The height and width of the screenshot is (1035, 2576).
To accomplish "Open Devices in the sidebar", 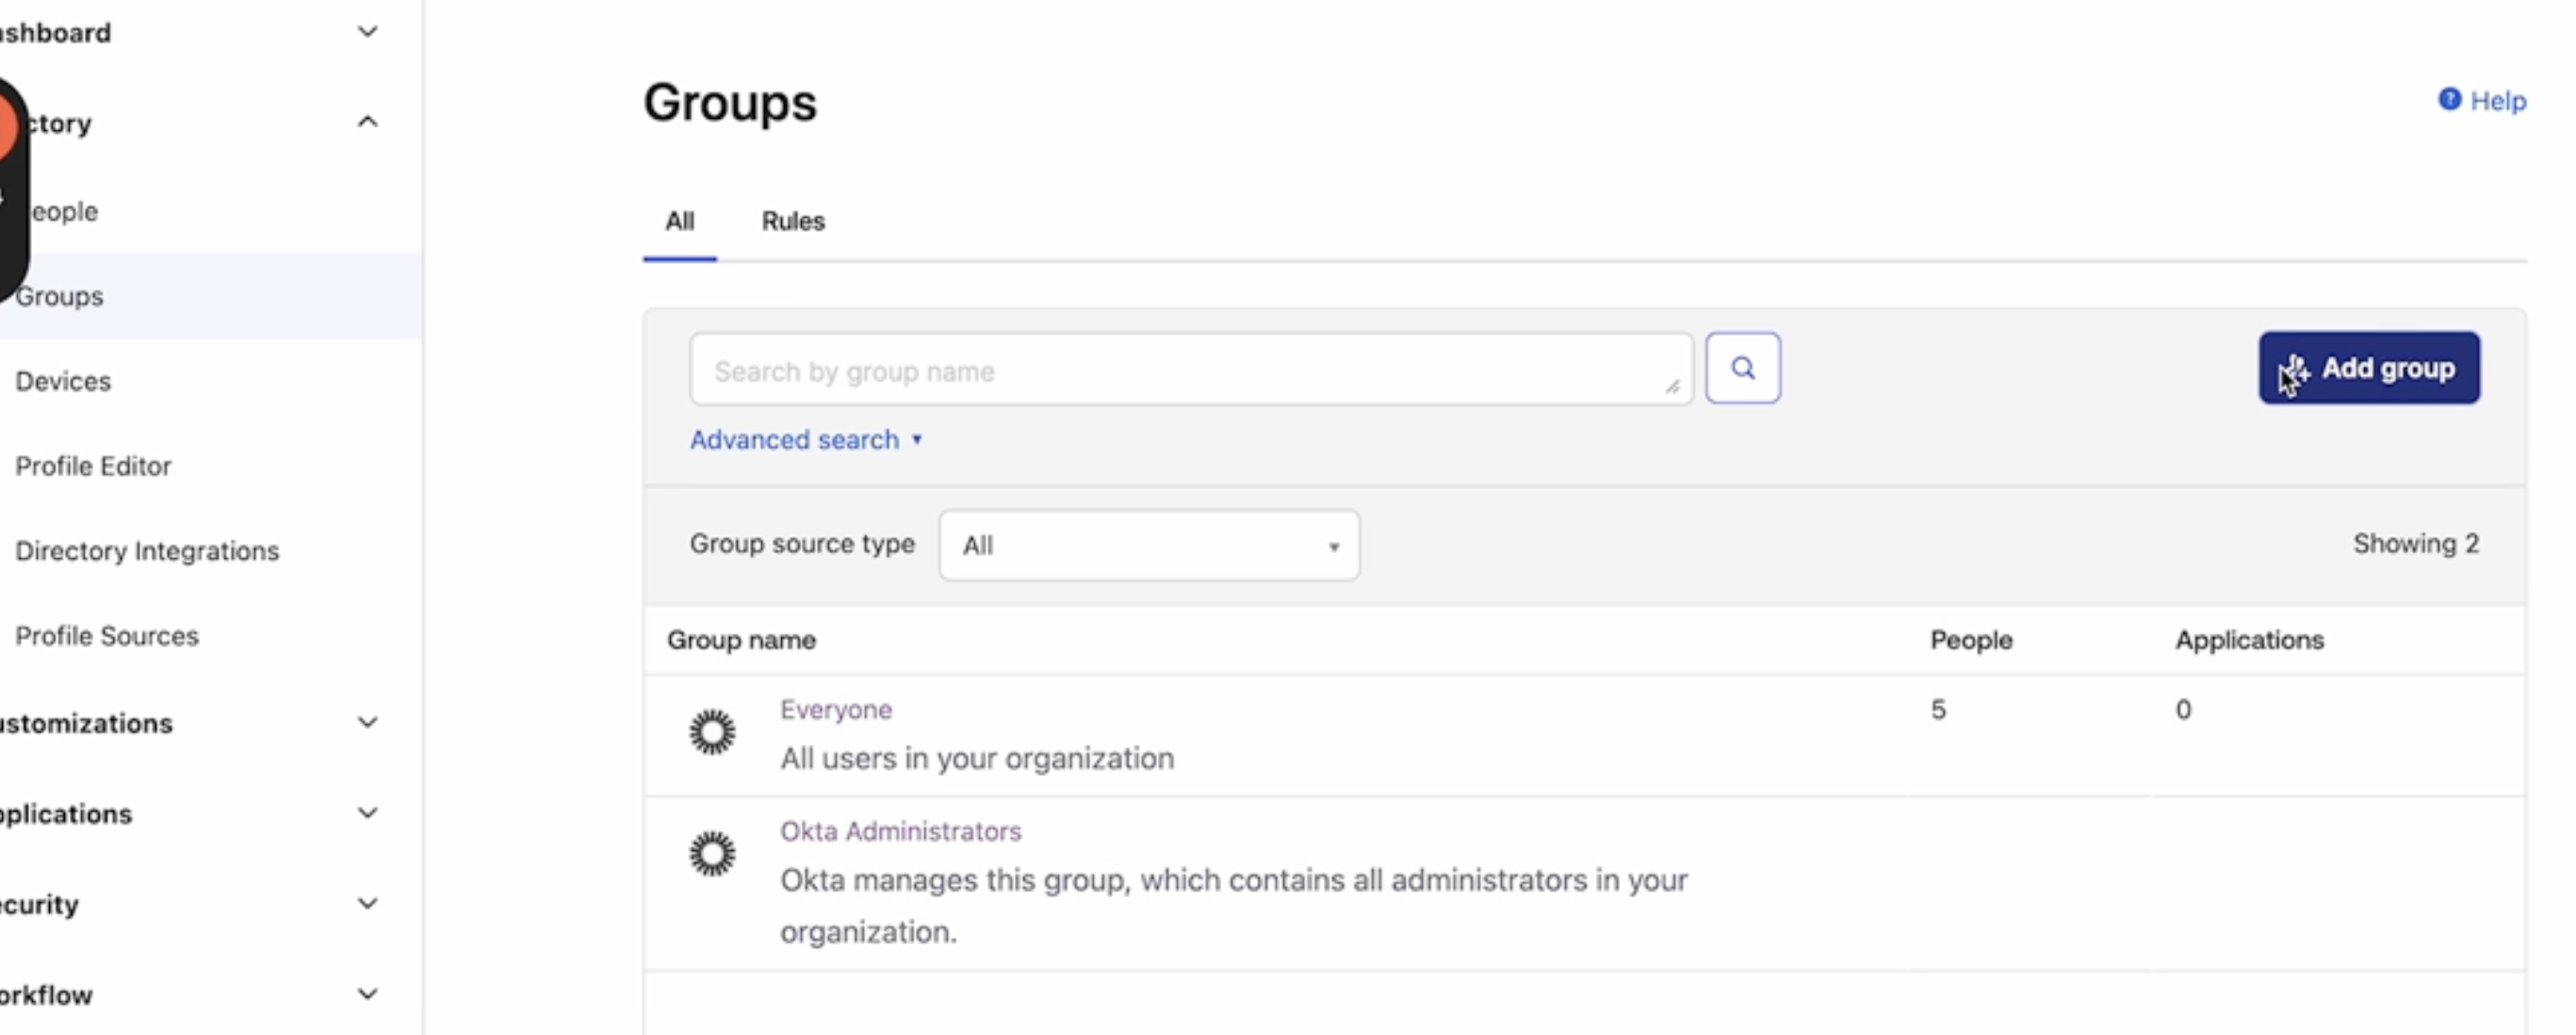I will click(63, 381).
